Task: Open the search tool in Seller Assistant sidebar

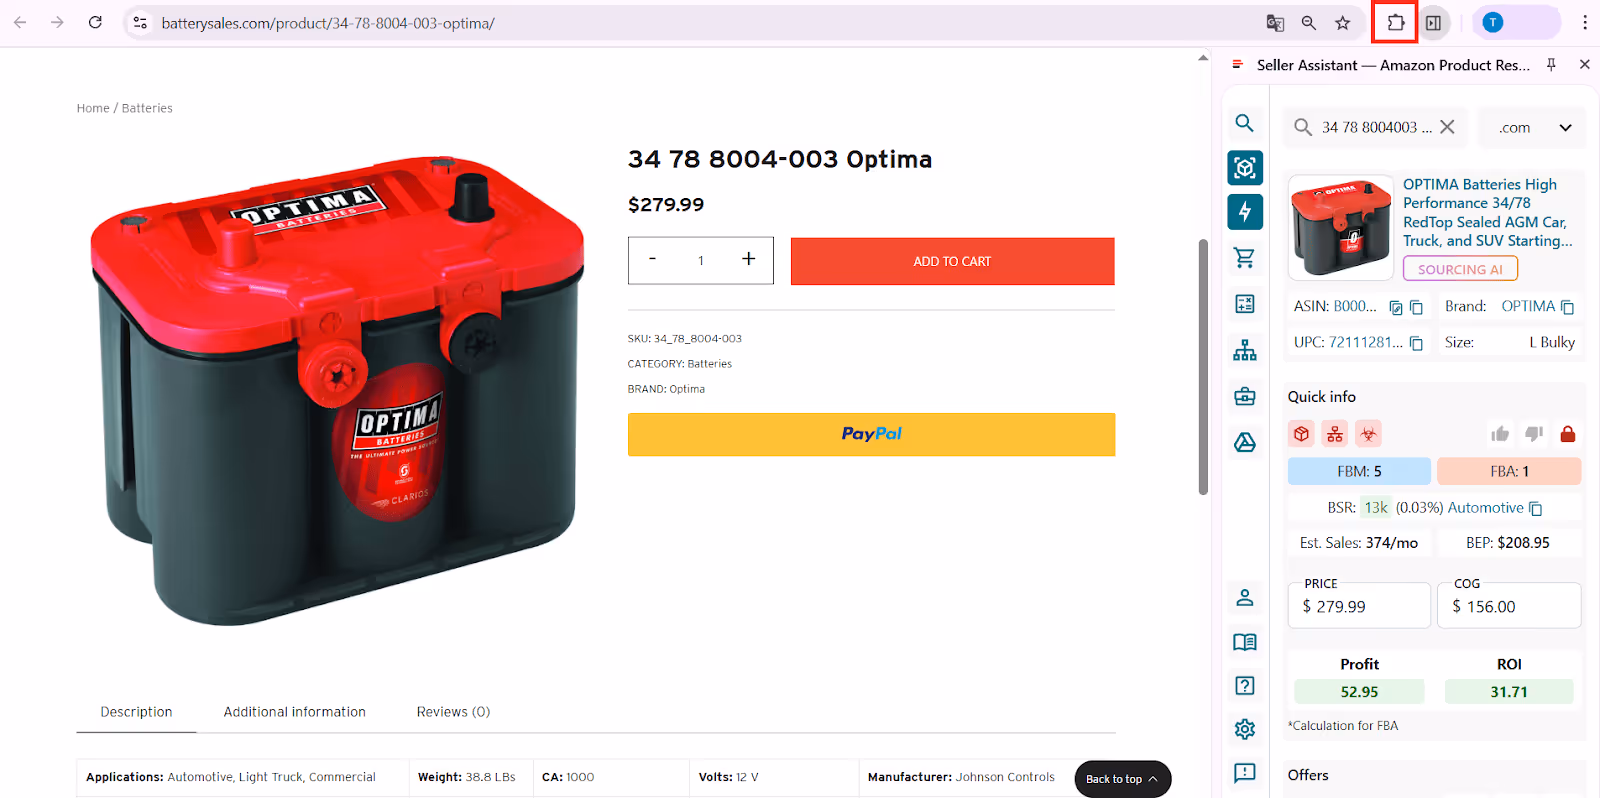Action: coord(1244,123)
